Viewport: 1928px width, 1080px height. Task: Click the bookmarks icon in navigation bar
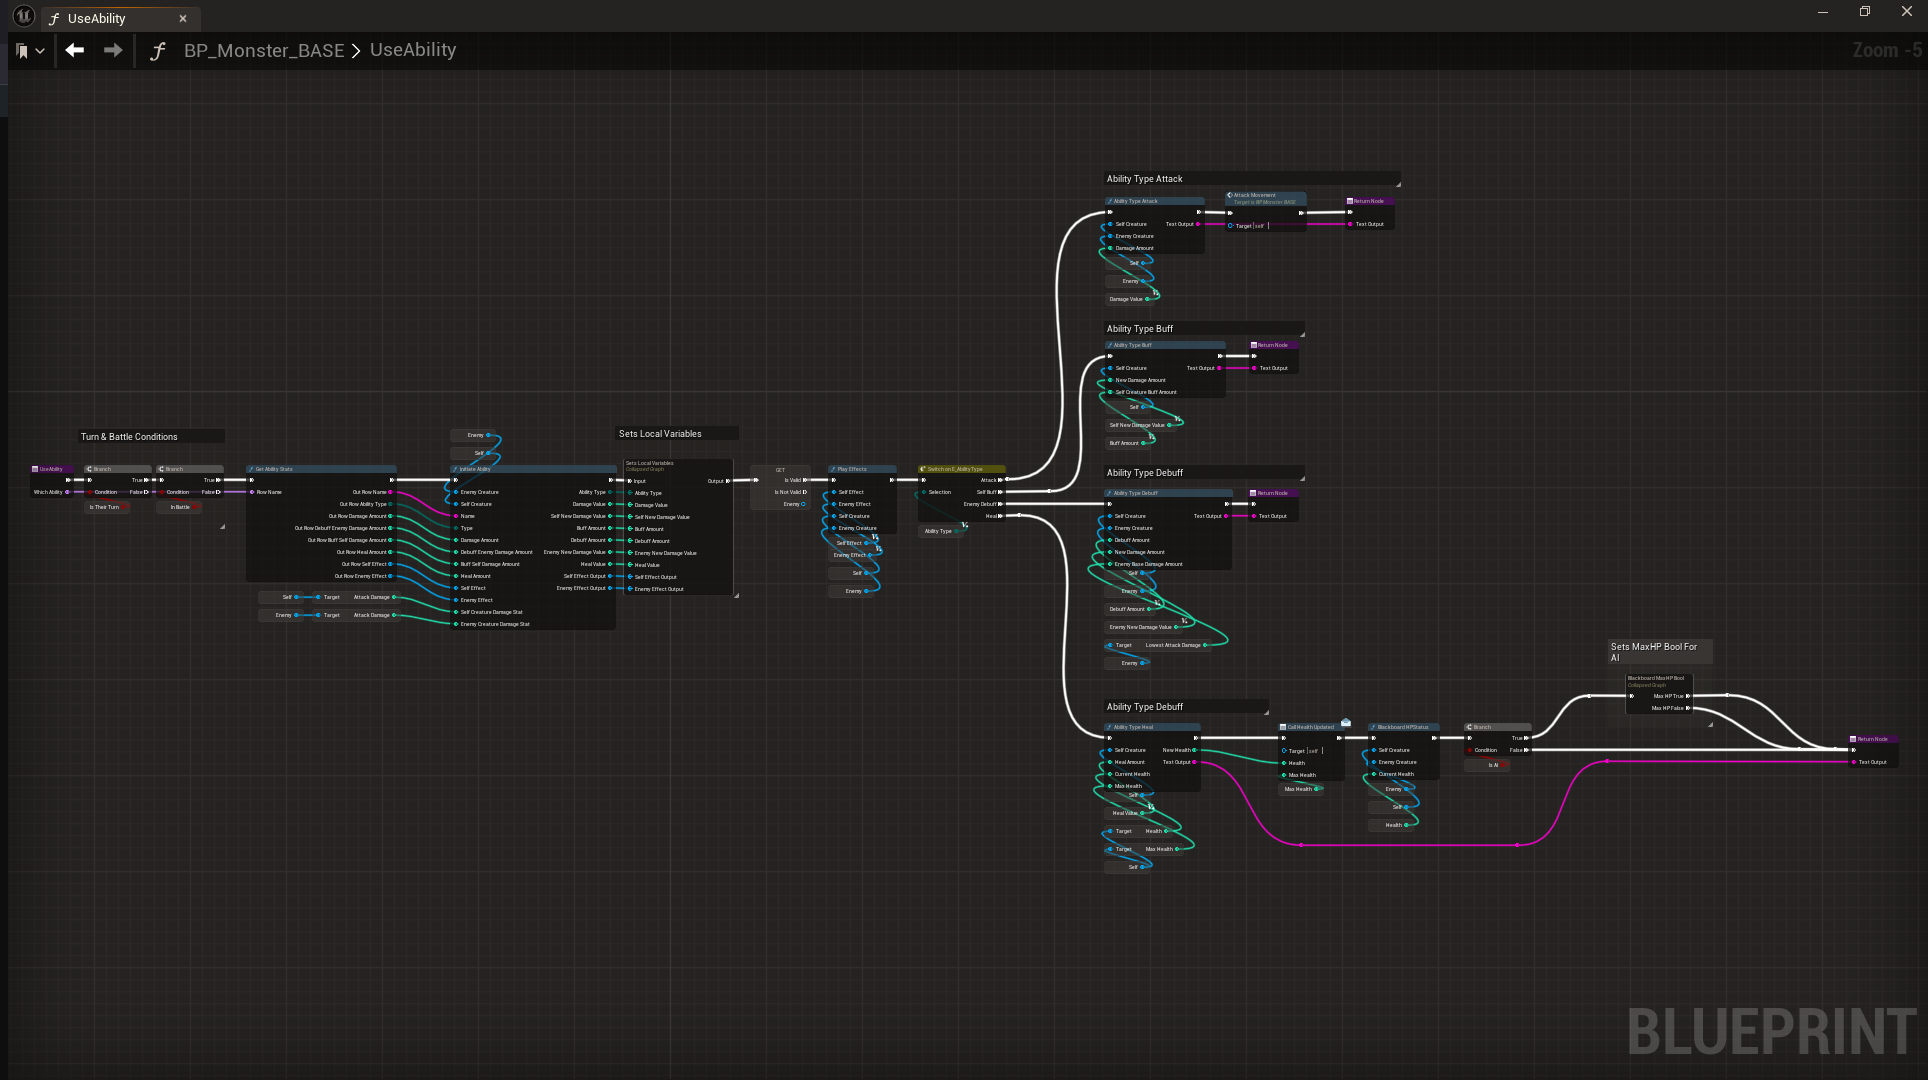[22, 50]
